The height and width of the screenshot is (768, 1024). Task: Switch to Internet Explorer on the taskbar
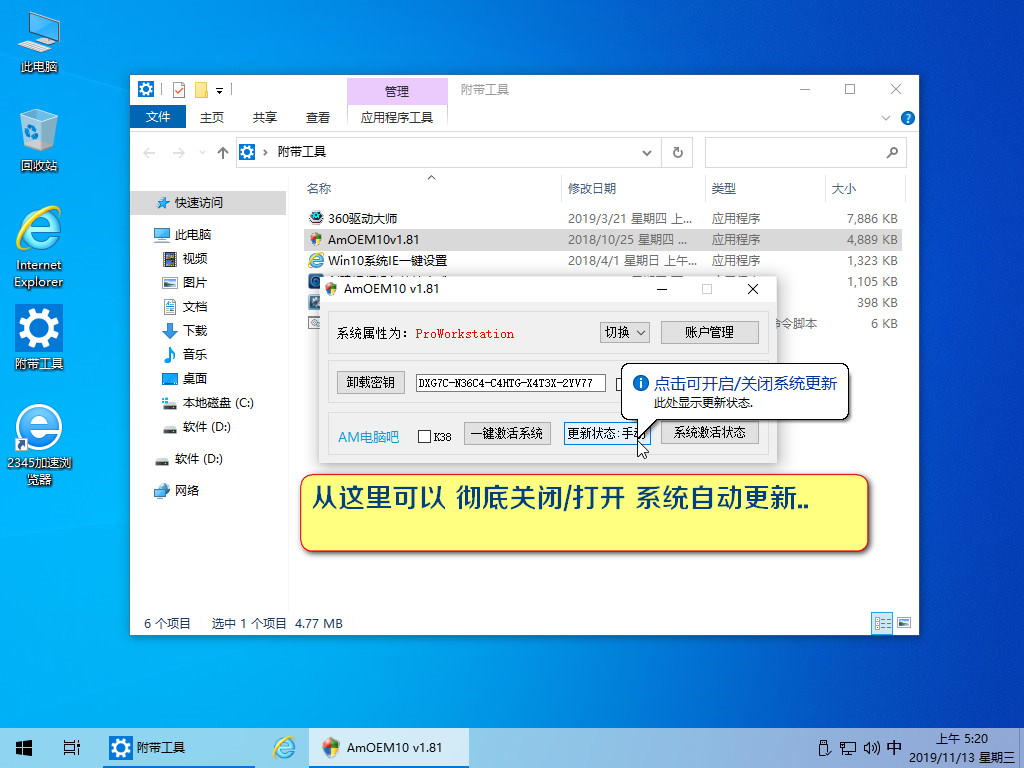pos(284,748)
